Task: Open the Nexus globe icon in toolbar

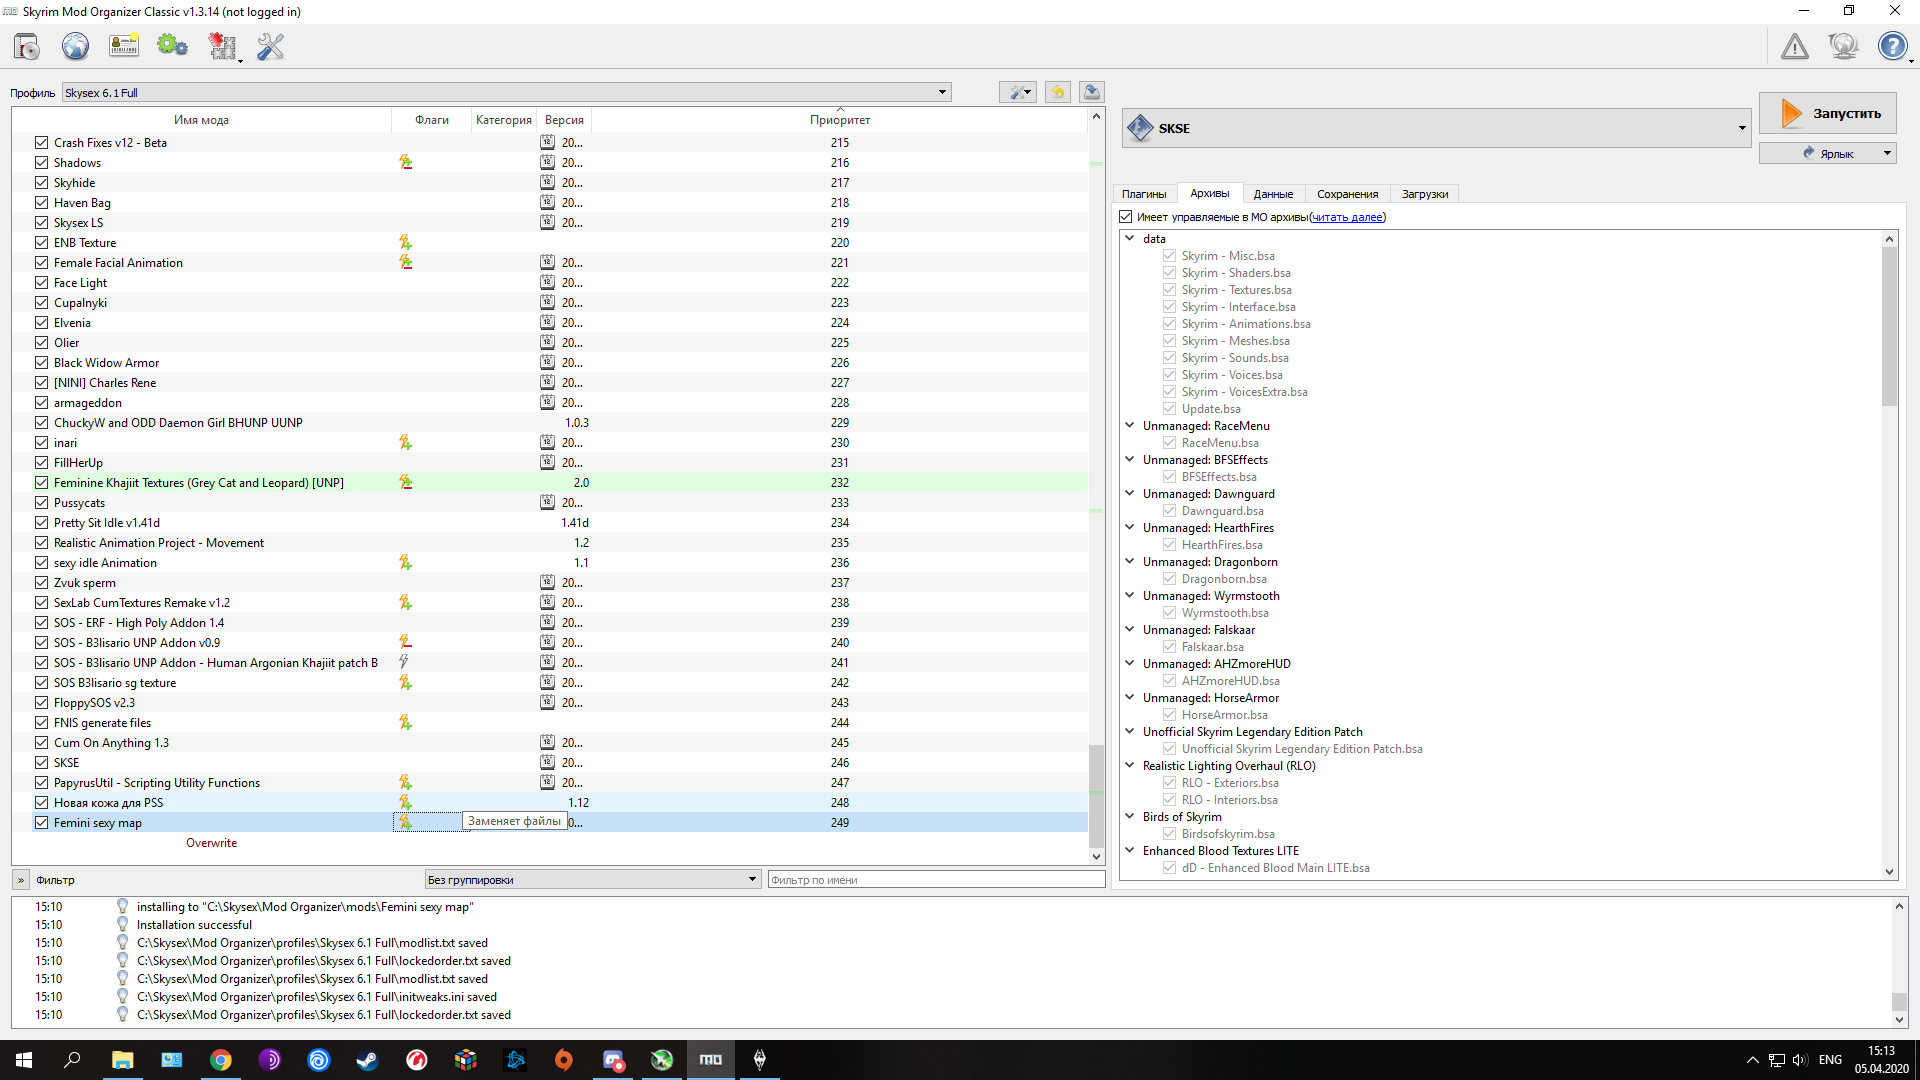Action: [75, 46]
